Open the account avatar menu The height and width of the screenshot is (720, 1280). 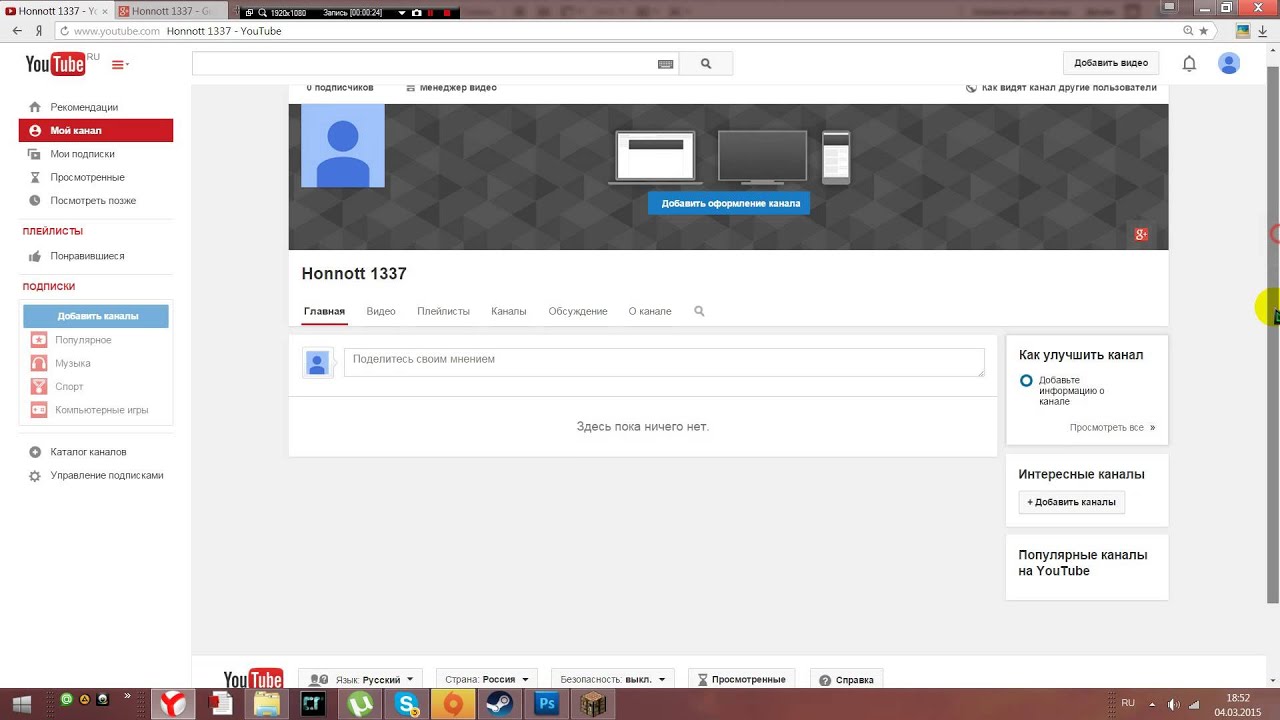tap(1229, 63)
